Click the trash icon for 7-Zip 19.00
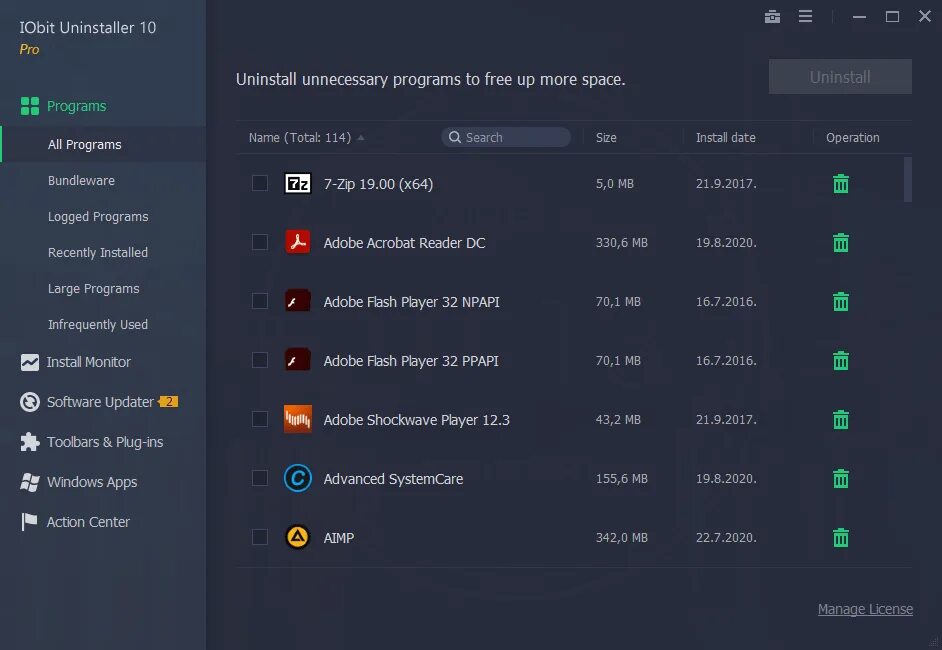Viewport: 942px width, 650px height. 840,183
